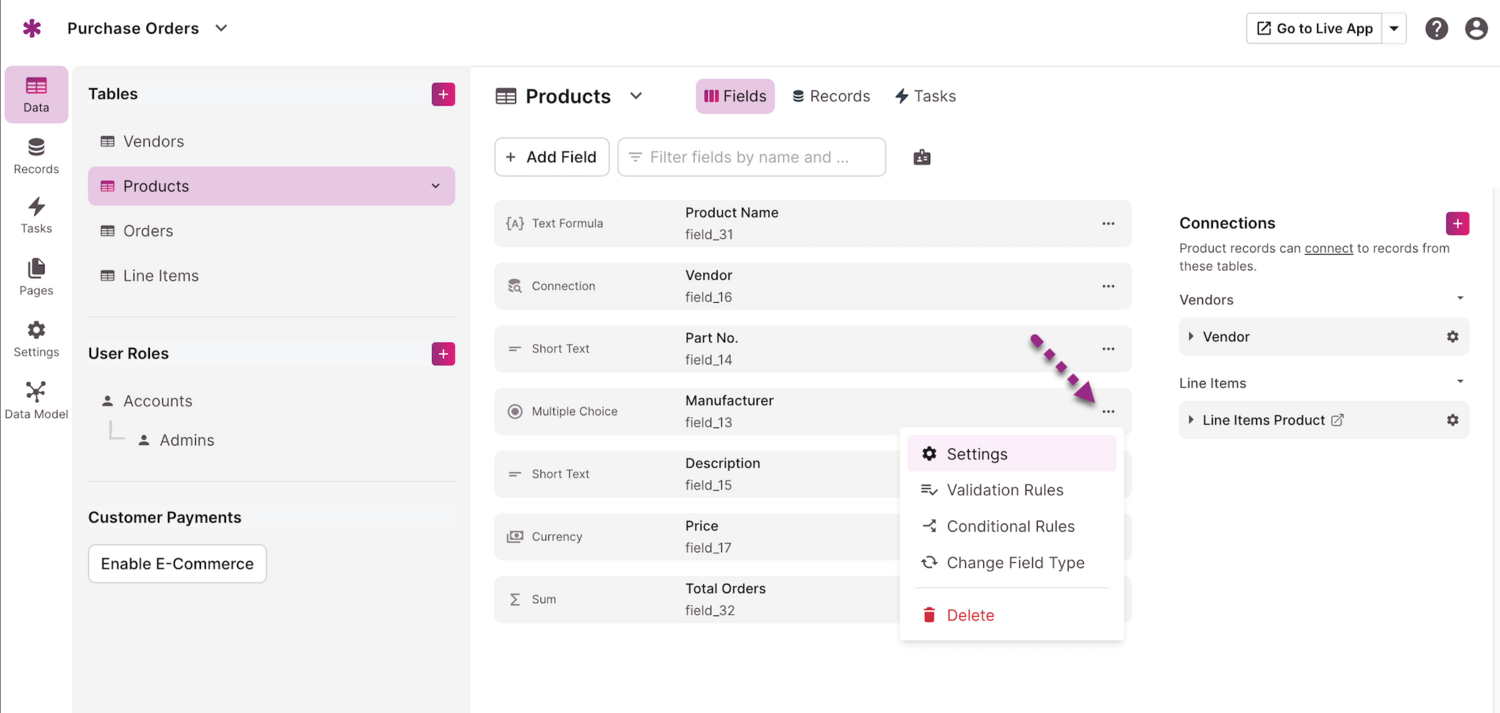Screen dimensions: 1500x713
Task: Expand the Line Items Product connection
Action: (x=1191, y=420)
